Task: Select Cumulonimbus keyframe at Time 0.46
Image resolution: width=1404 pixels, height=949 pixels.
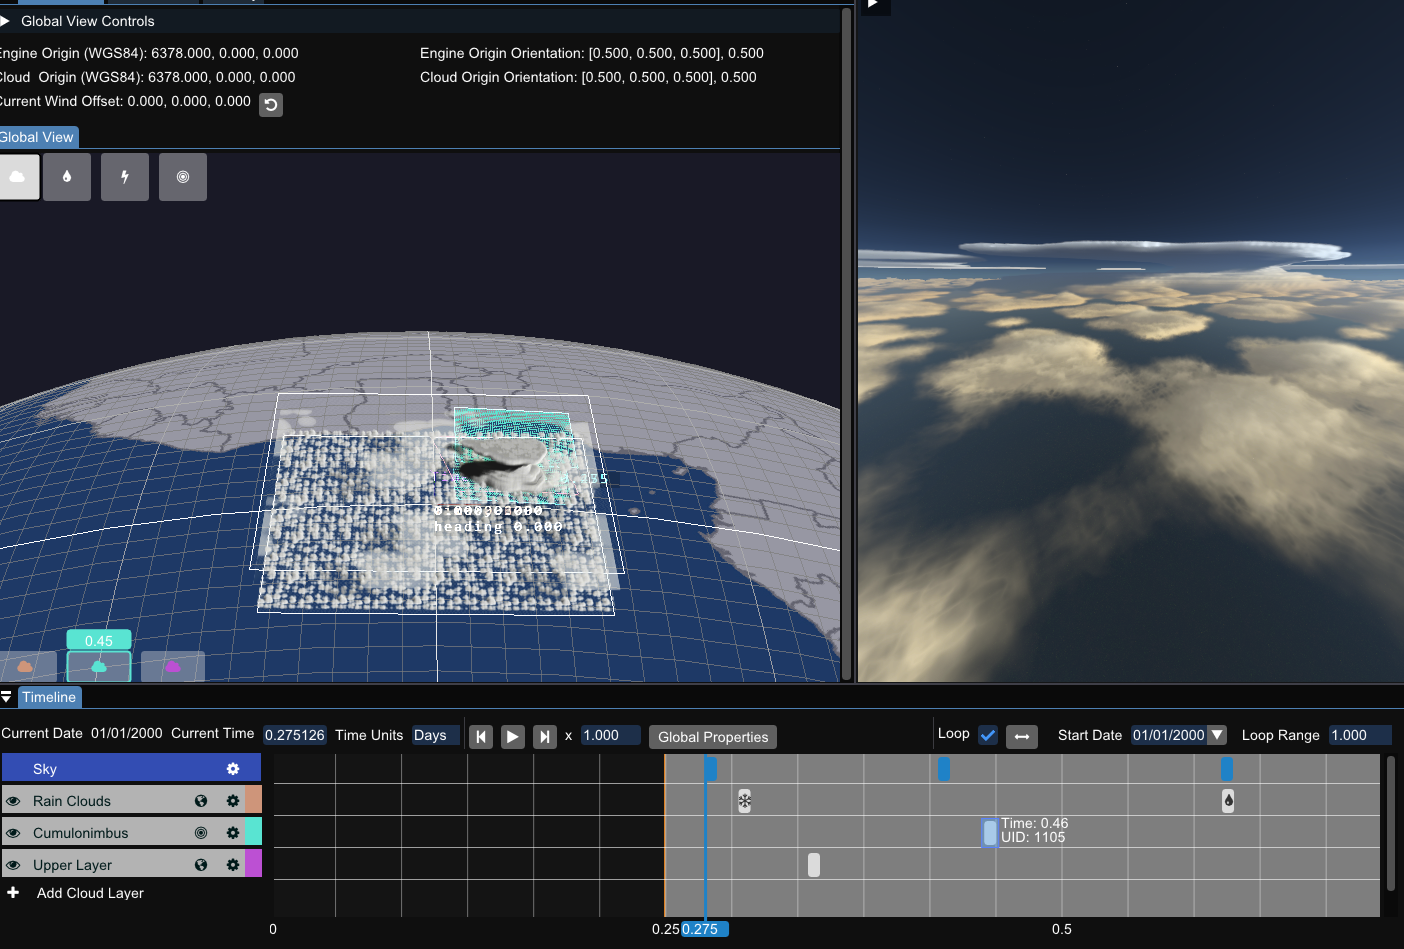Action: coord(990,832)
